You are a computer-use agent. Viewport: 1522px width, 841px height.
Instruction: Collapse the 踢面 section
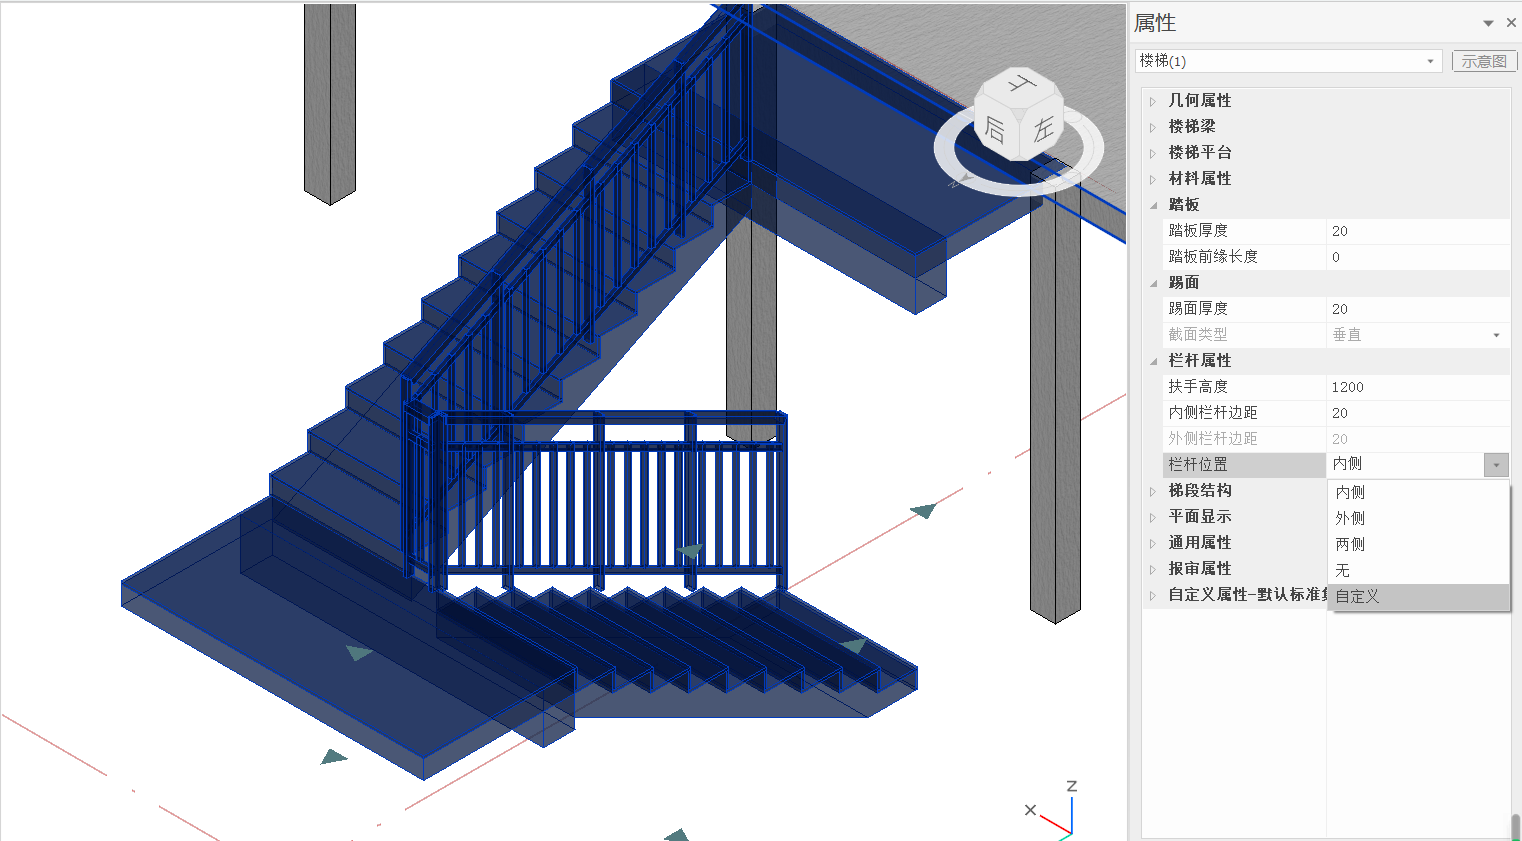[1153, 283]
